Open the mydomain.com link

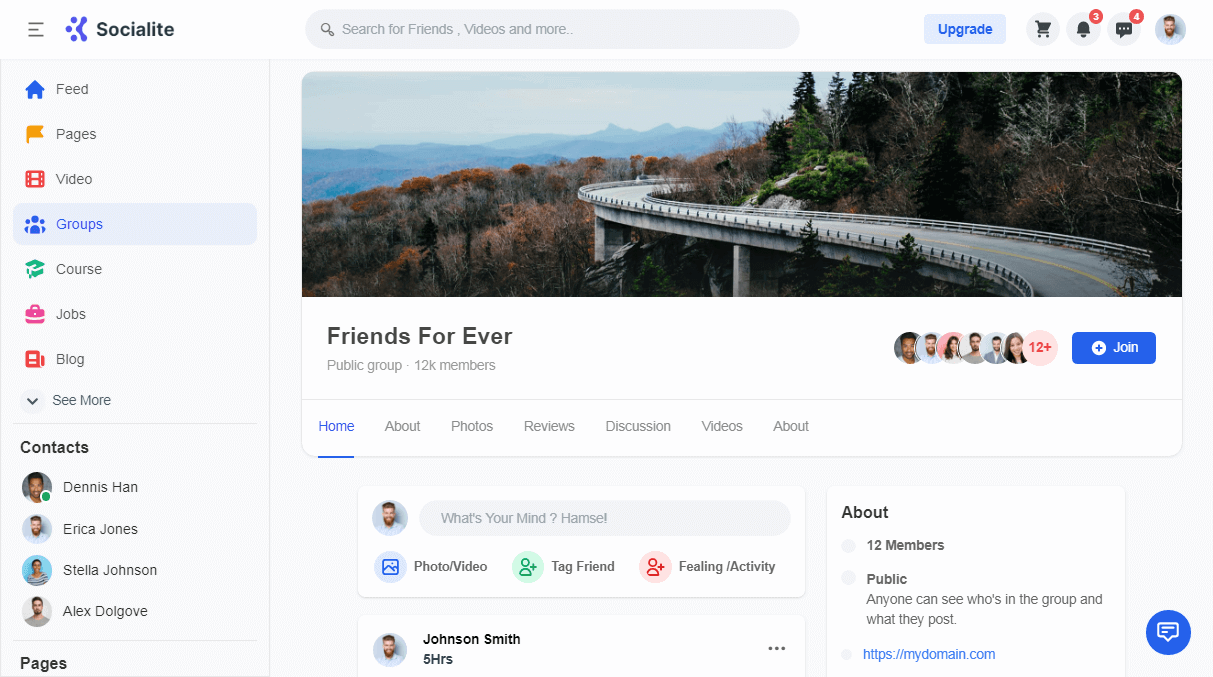click(928, 654)
